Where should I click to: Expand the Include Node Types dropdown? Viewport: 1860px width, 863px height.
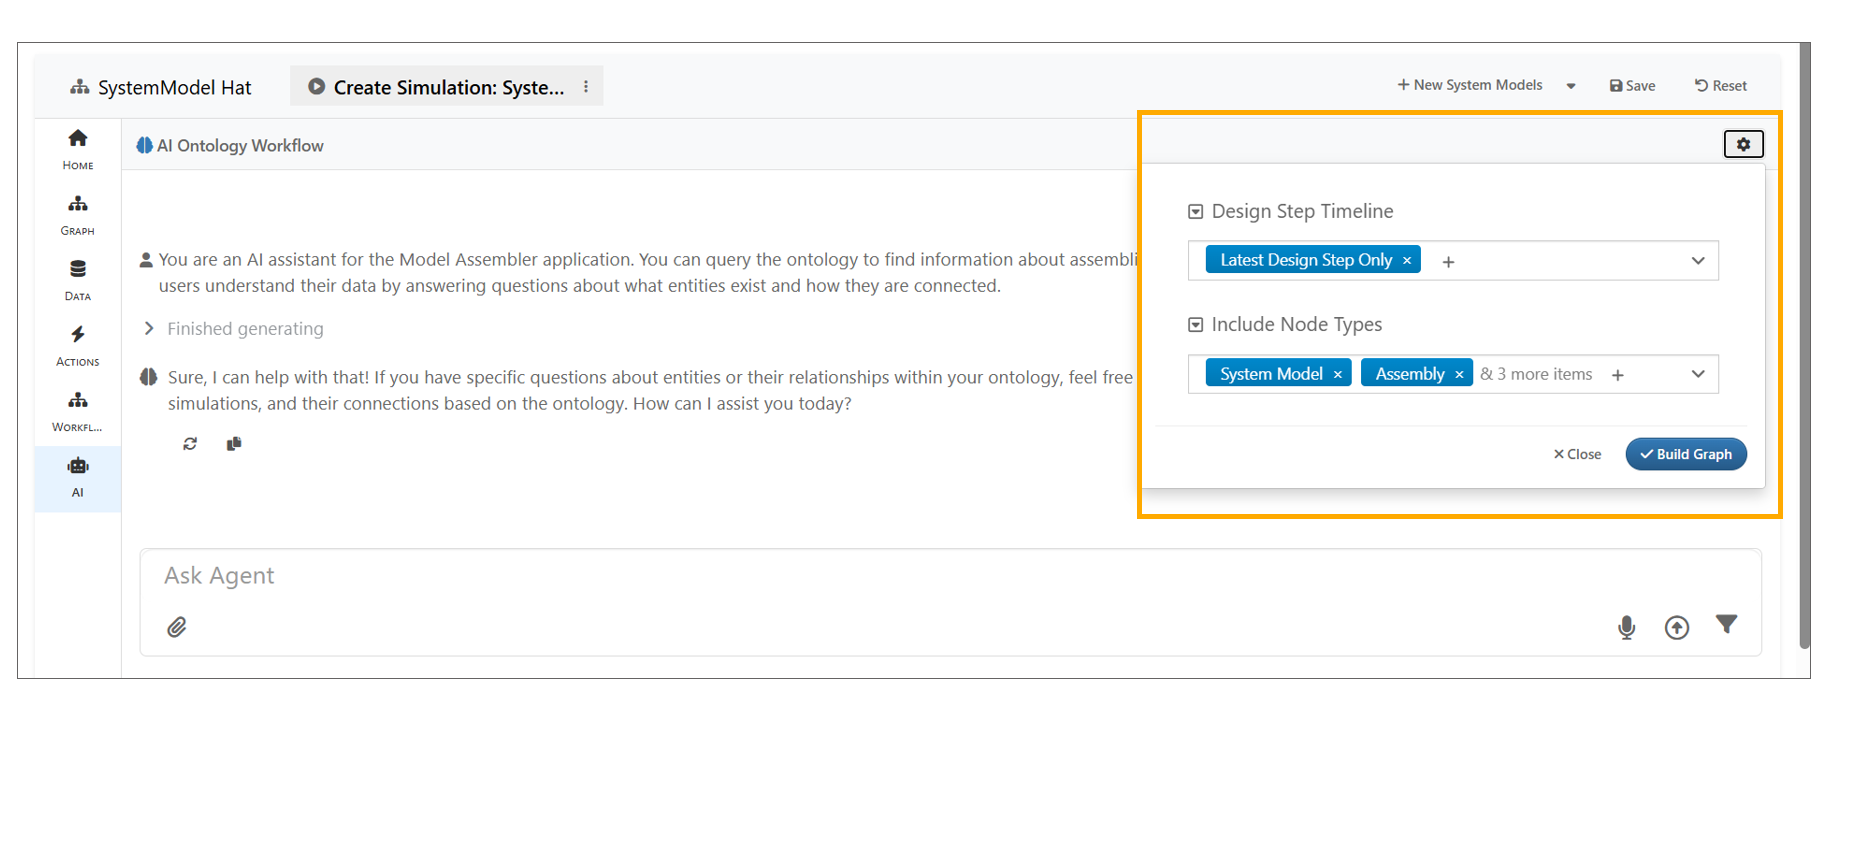point(1697,374)
